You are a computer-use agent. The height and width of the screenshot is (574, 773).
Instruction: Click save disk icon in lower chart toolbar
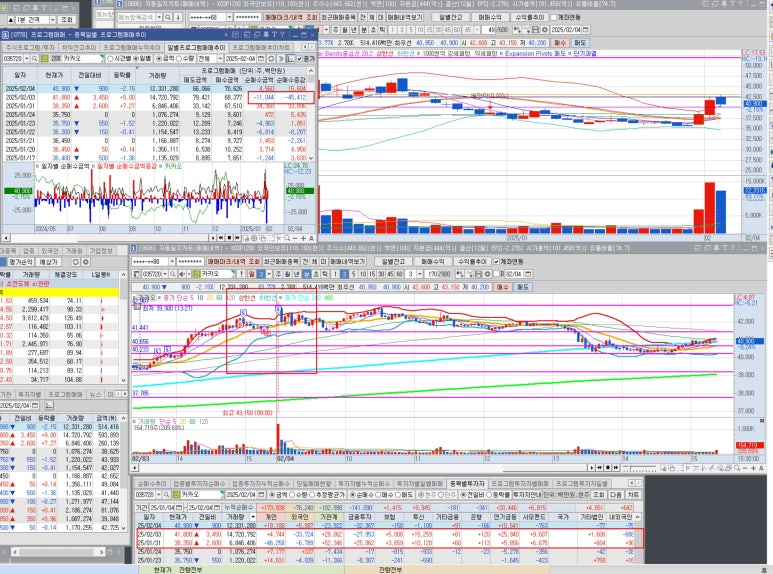(x=478, y=274)
